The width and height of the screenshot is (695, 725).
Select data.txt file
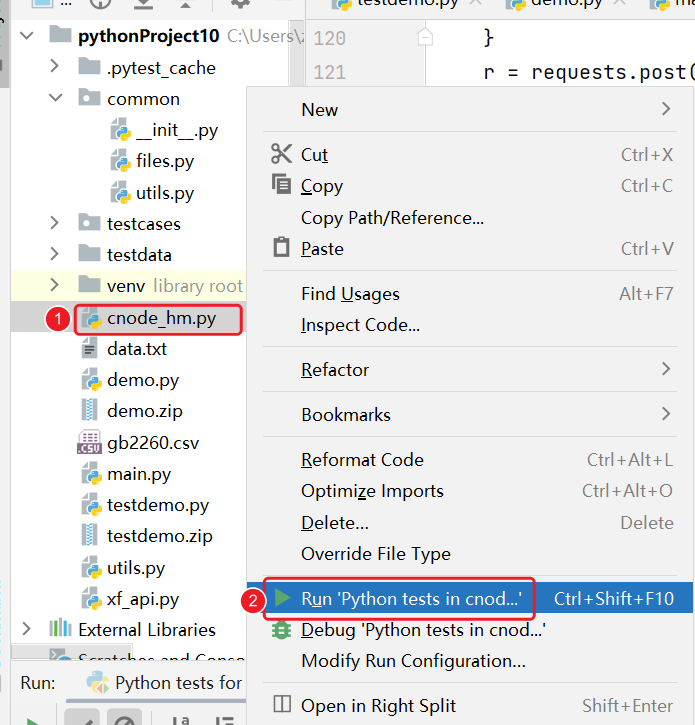pyautogui.click(x=137, y=349)
